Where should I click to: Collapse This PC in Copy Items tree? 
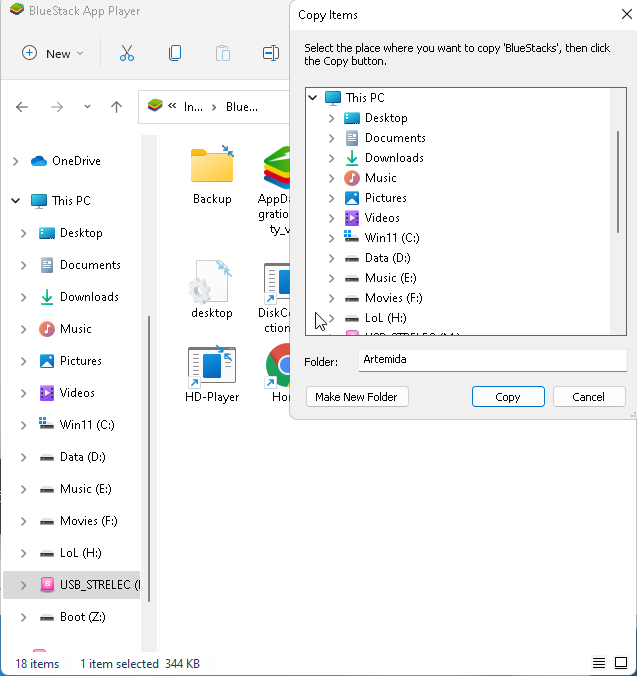(313, 97)
